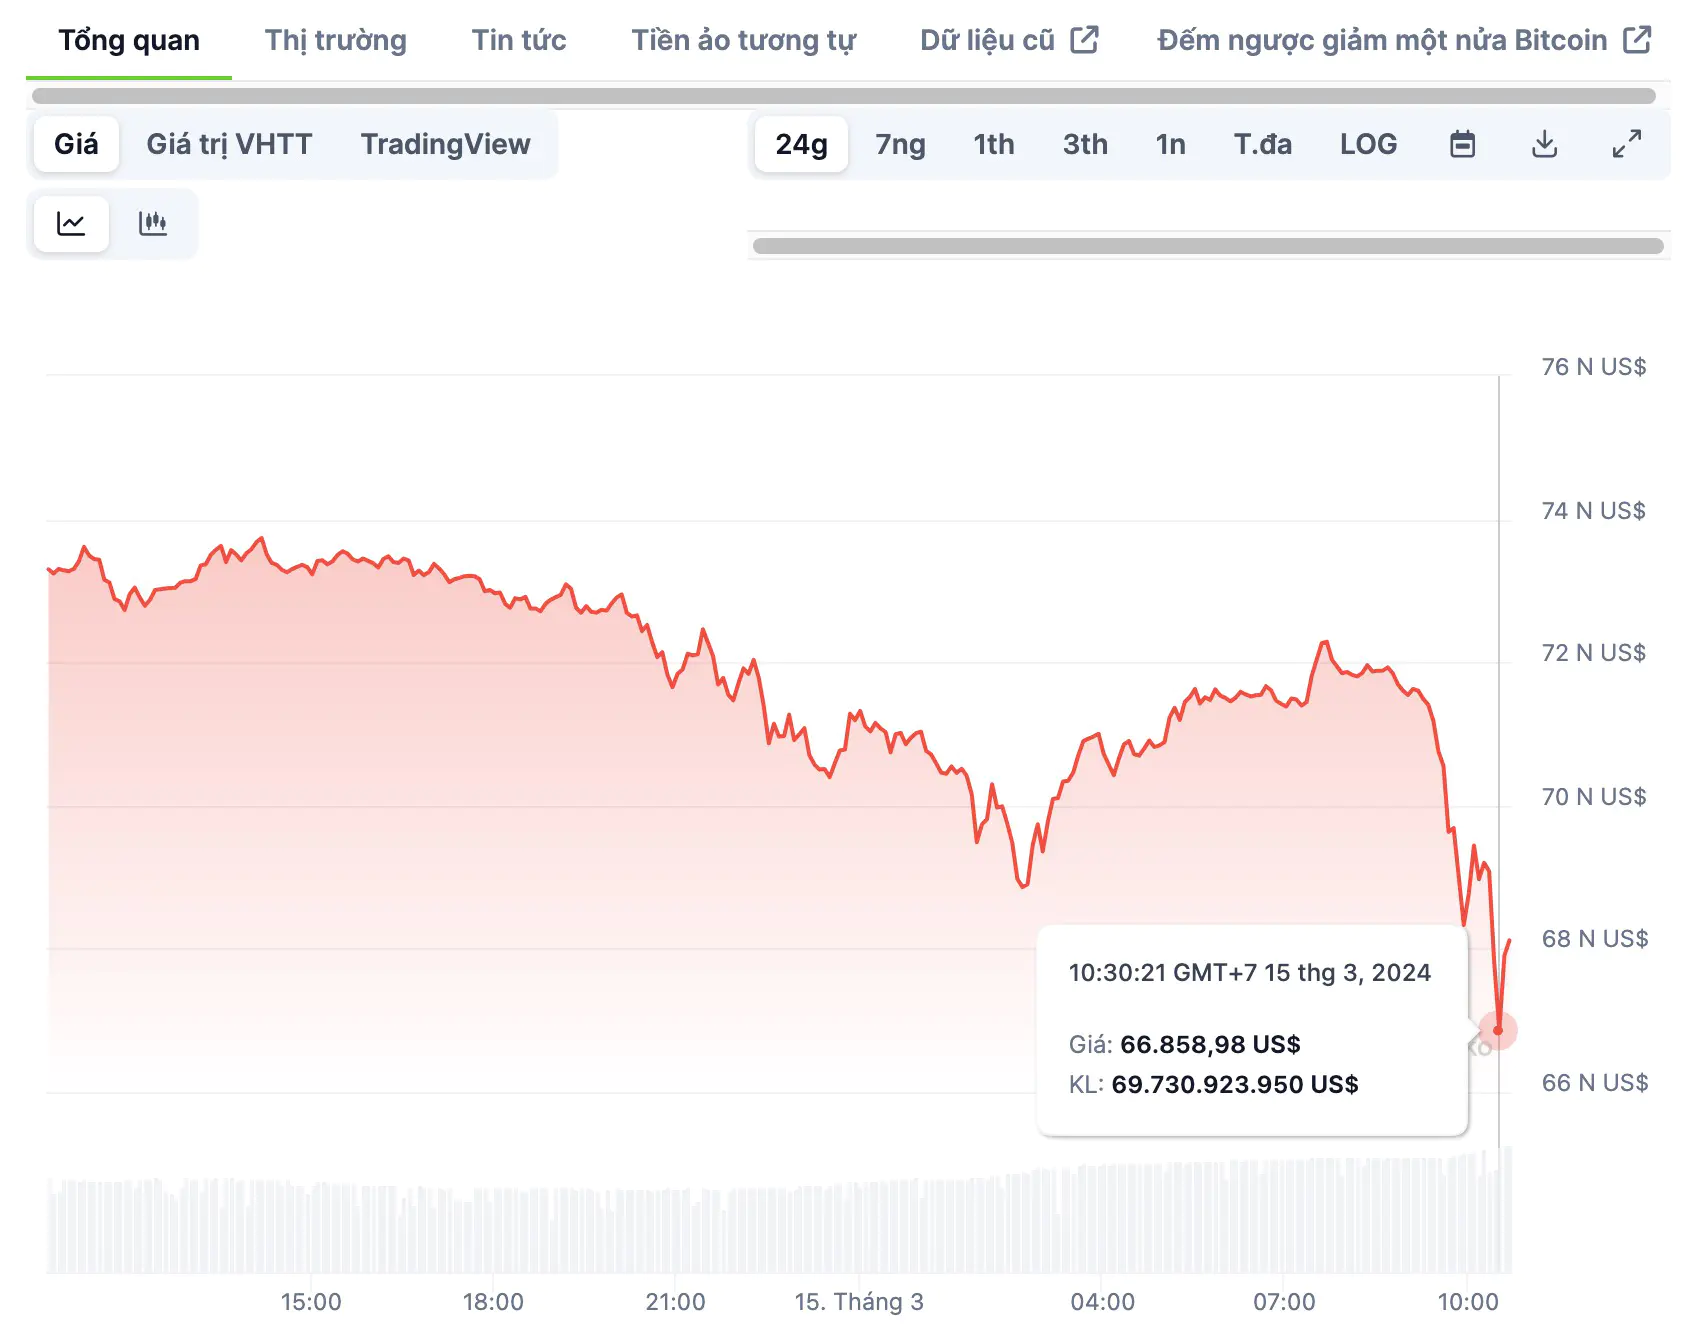Toggle LOG scale on chart
Viewport: 1704px width, 1344px height.
coord(1368,144)
